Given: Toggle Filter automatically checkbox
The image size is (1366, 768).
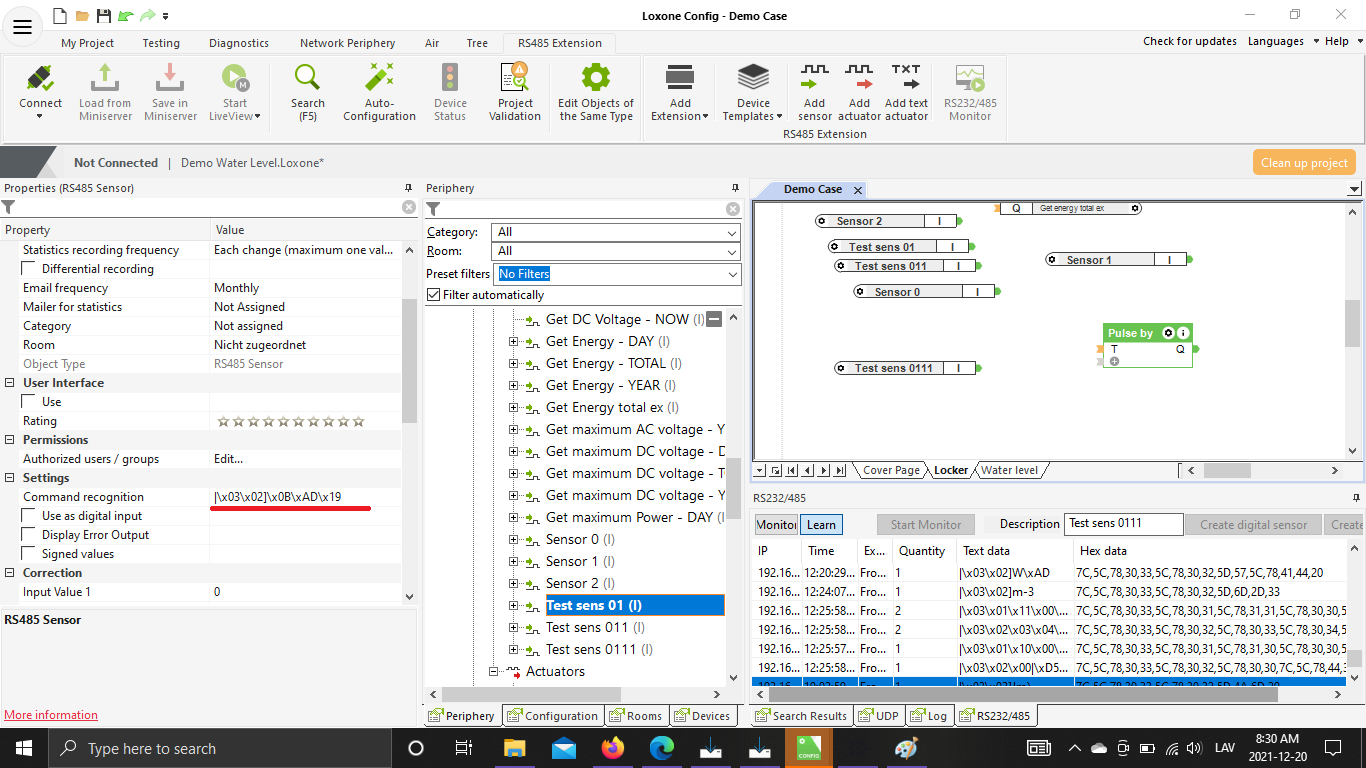Looking at the screenshot, I should coord(434,295).
